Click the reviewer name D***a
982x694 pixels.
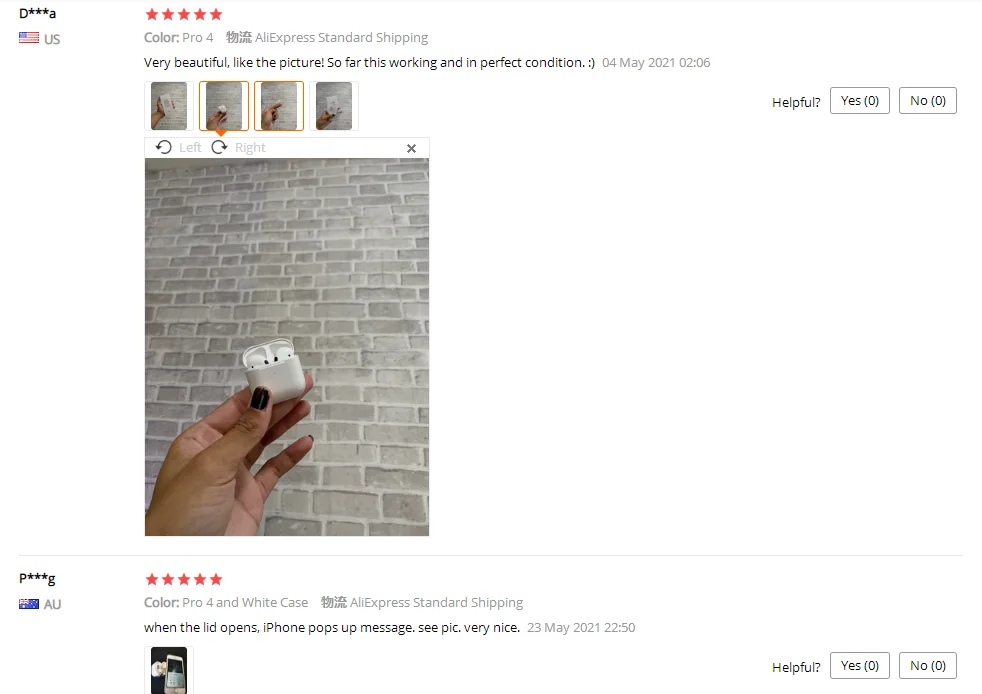click(38, 13)
